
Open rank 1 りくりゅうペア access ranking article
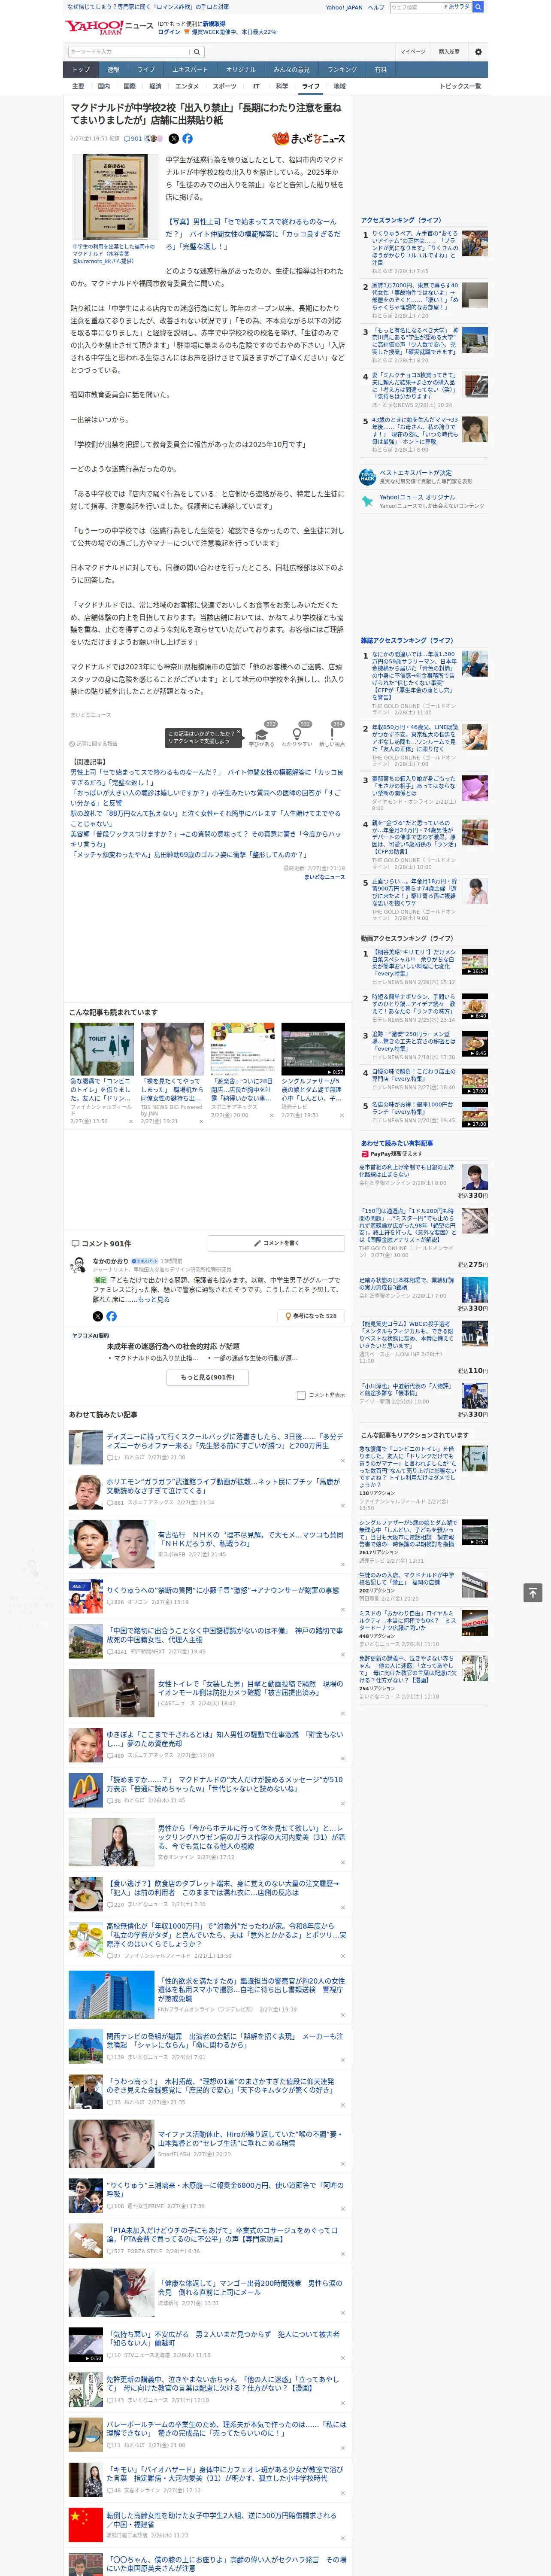415,249
